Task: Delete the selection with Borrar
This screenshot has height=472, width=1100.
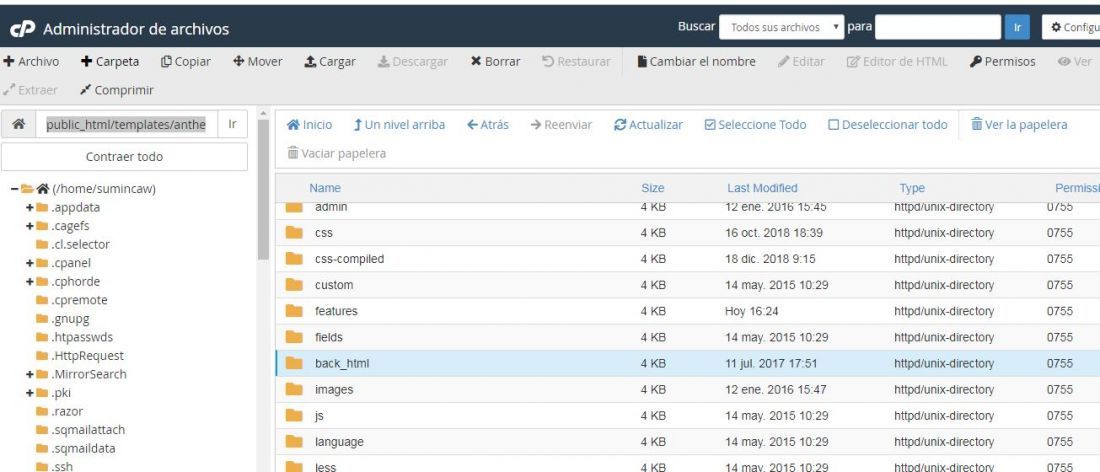Action: [x=495, y=62]
